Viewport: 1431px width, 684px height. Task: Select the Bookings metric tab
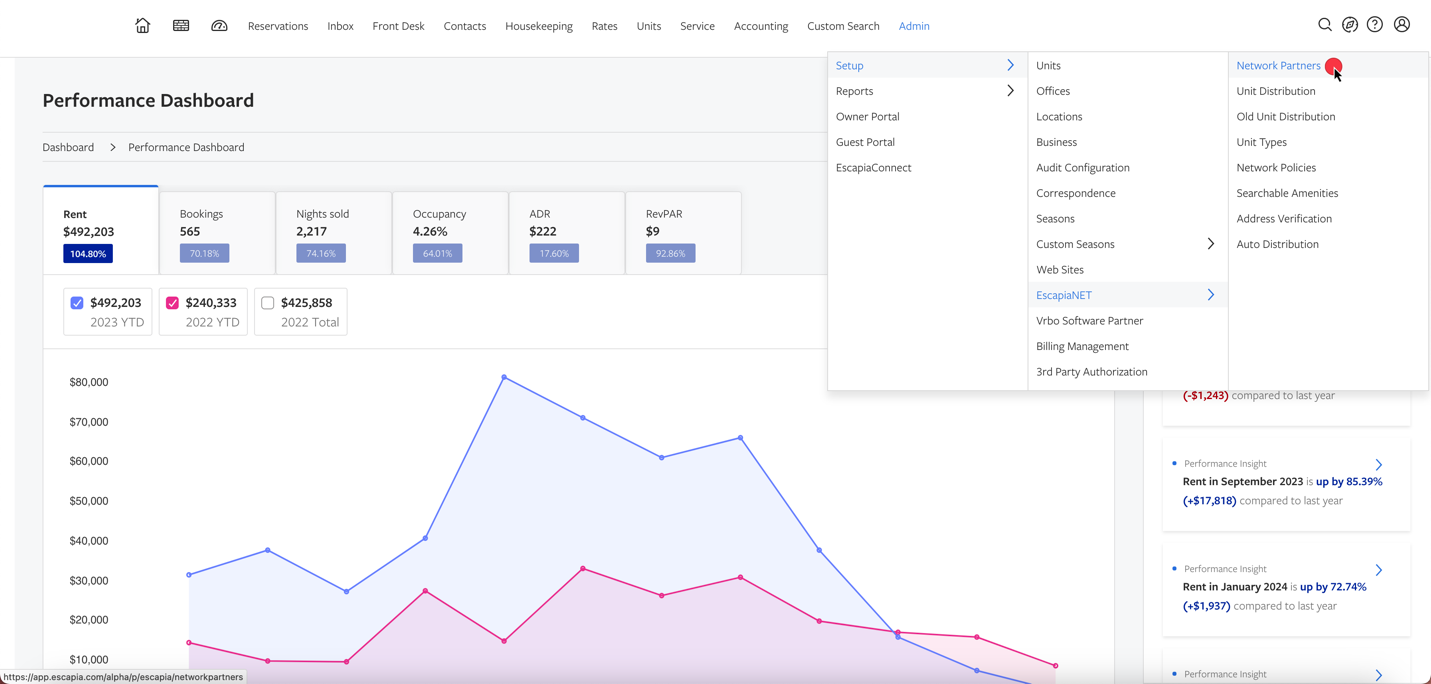click(217, 233)
